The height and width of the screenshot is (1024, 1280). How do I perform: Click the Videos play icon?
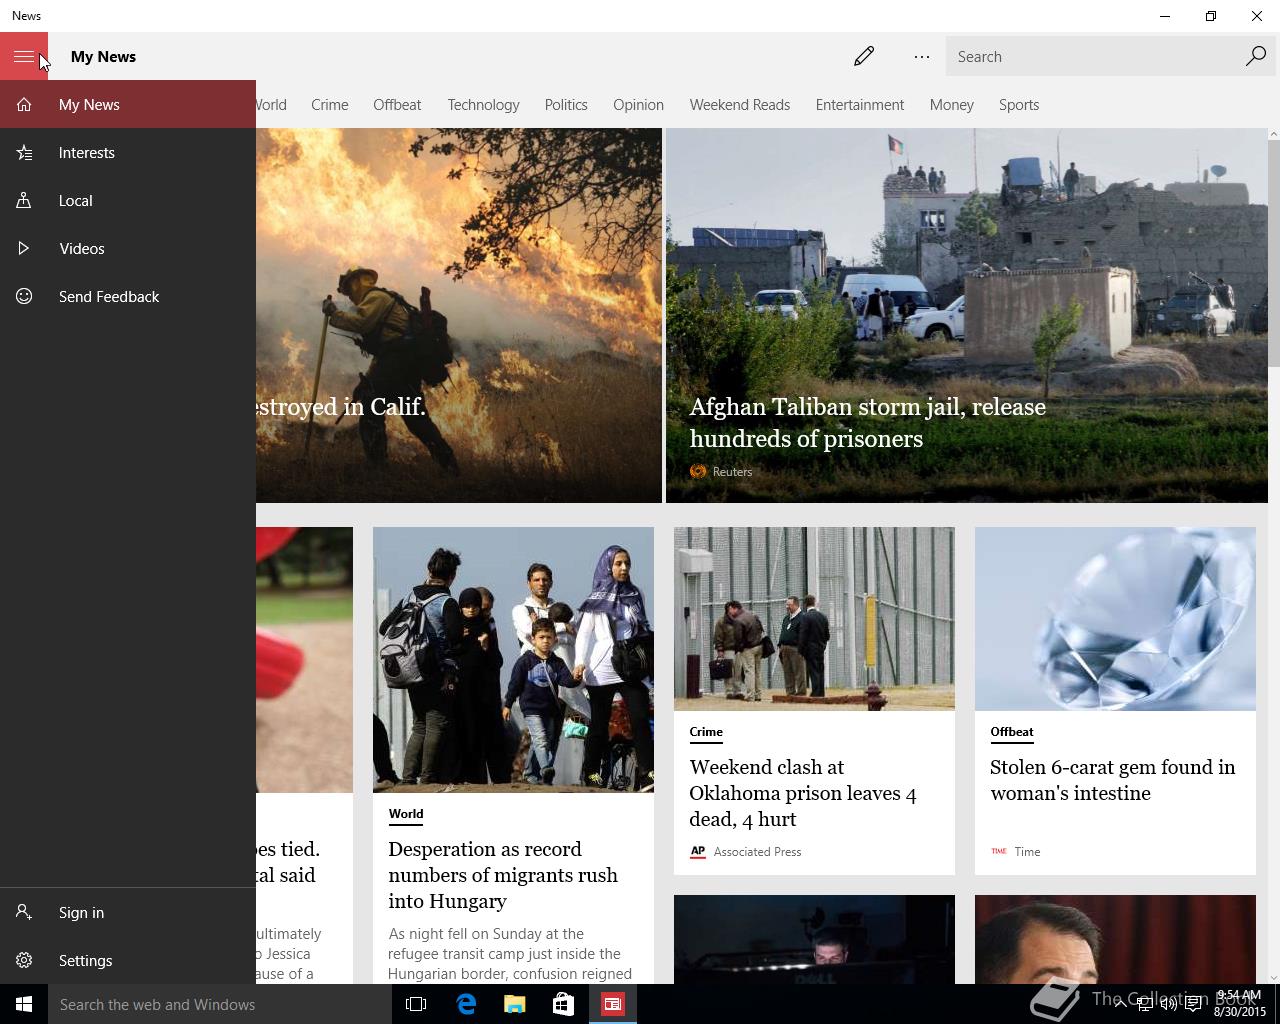click(24, 248)
